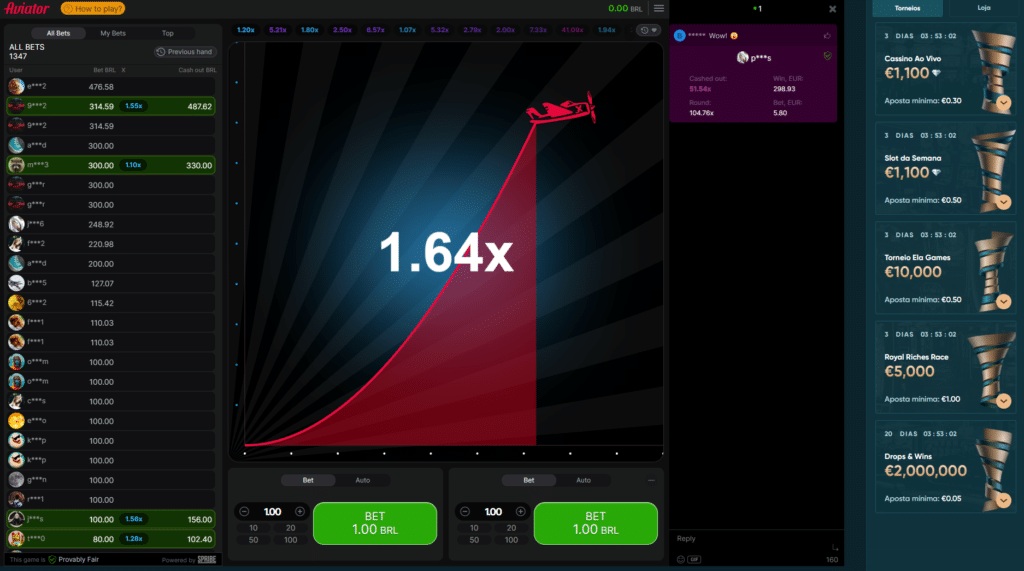This screenshot has width=1024, height=571.
Task: Click the avatar of user e***2
Action: [x=16, y=86]
